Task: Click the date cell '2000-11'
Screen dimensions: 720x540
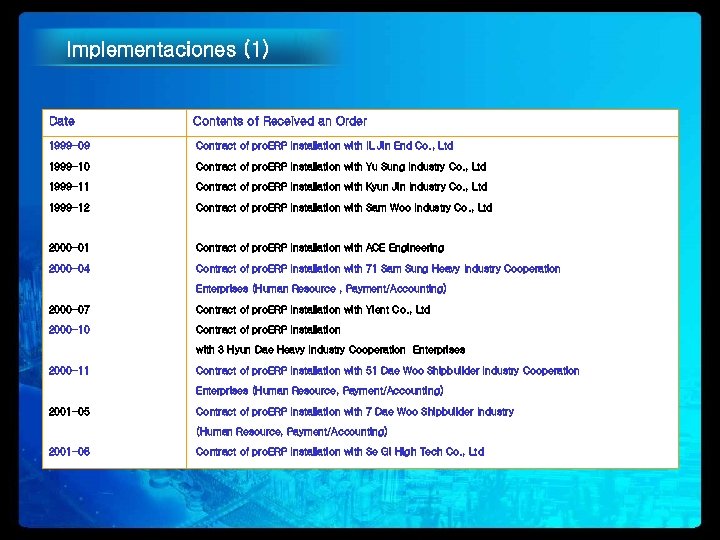Action: (x=69, y=371)
